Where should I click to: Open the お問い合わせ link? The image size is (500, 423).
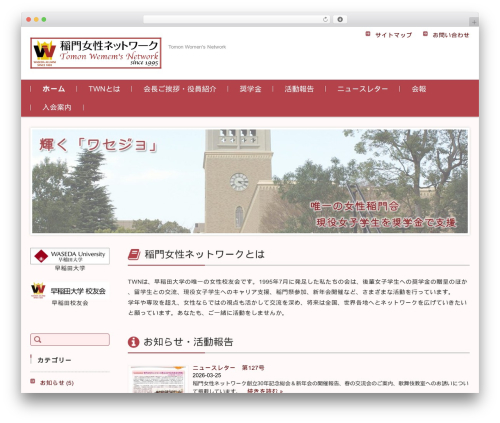pos(451,35)
